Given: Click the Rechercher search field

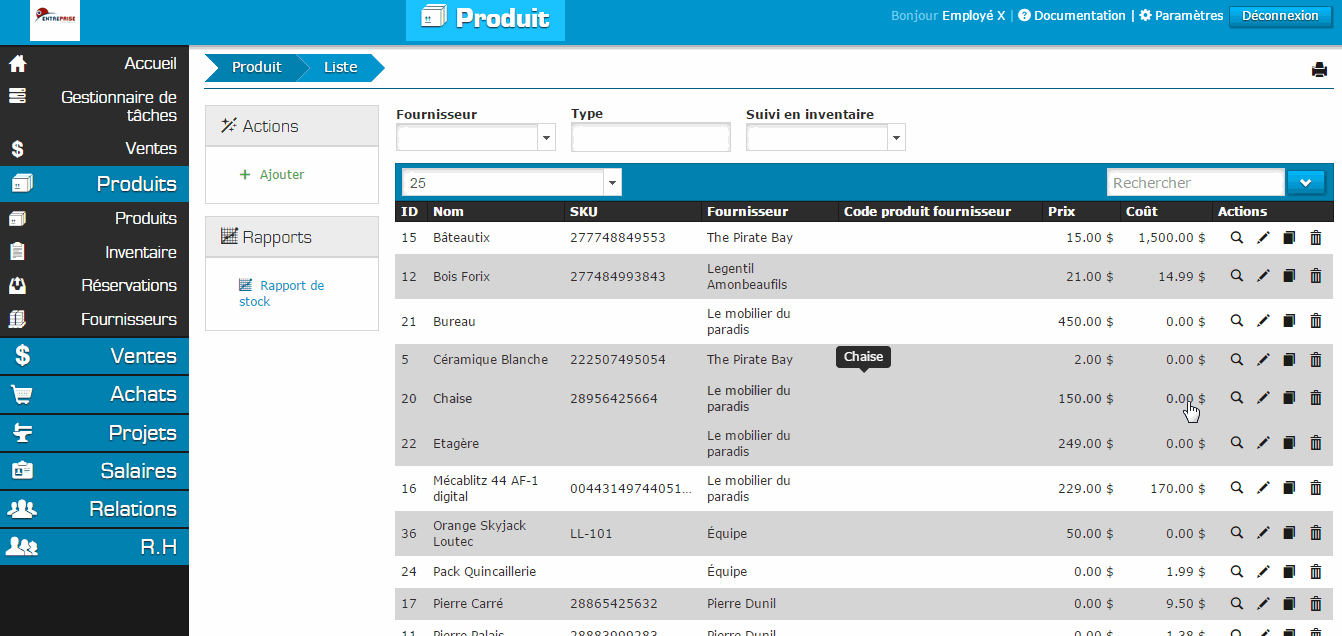Looking at the screenshot, I should click(x=1195, y=183).
